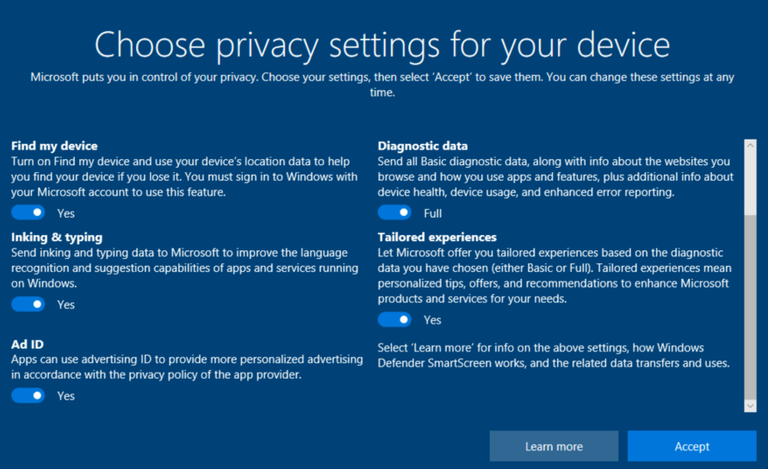This screenshot has height=469, width=768.
Task: Click the scrollbar down arrow
Action: click(750, 406)
